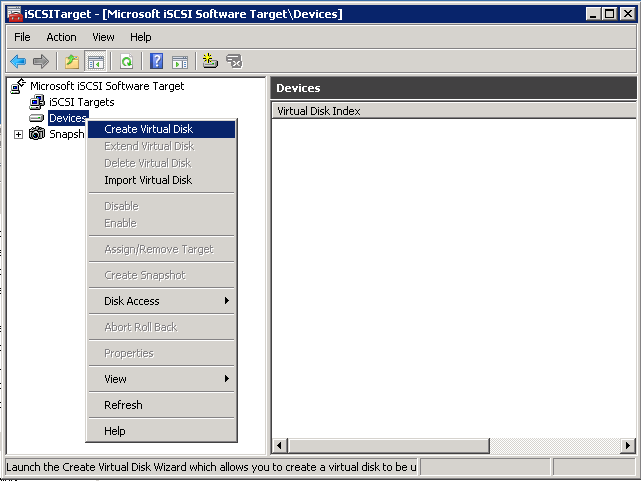Select the Microsoft iSCSI Software Target root

click(106, 86)
